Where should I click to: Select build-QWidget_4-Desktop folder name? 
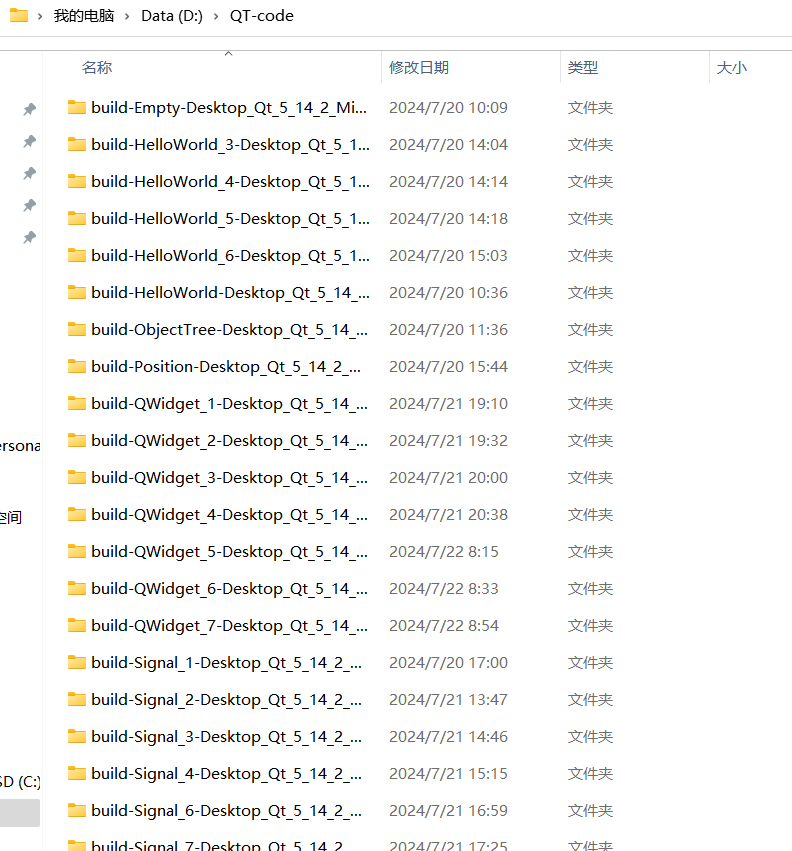pyautogui.click(x=230, y=514)
